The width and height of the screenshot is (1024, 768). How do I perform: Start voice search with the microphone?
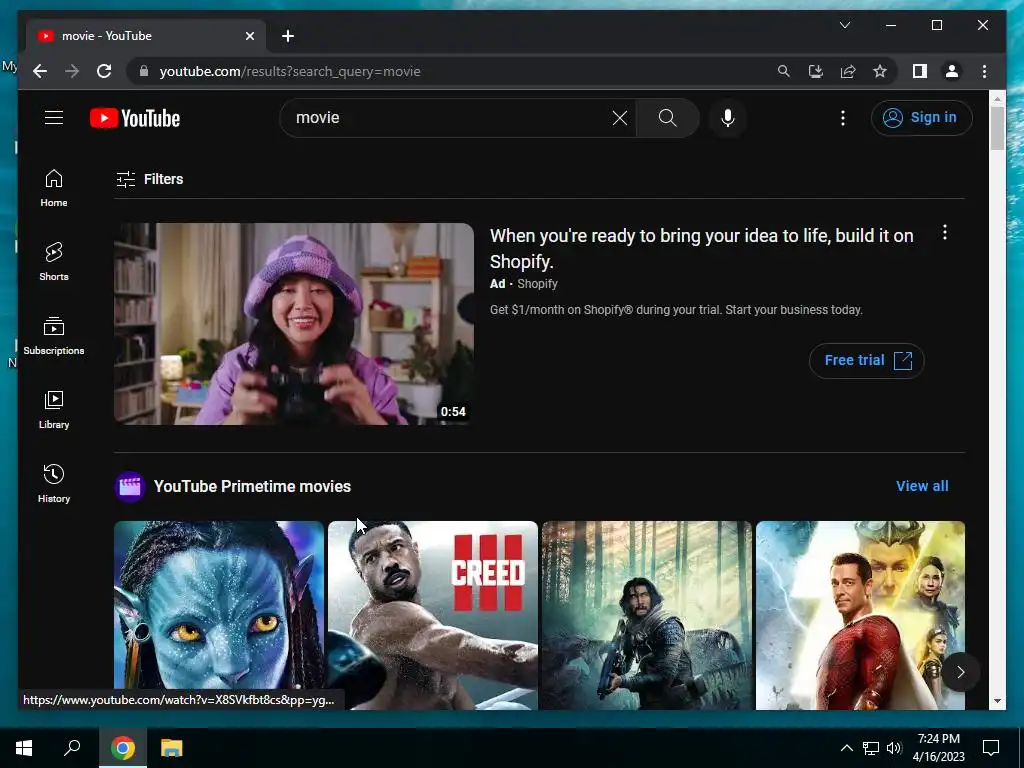click(728, 118)
